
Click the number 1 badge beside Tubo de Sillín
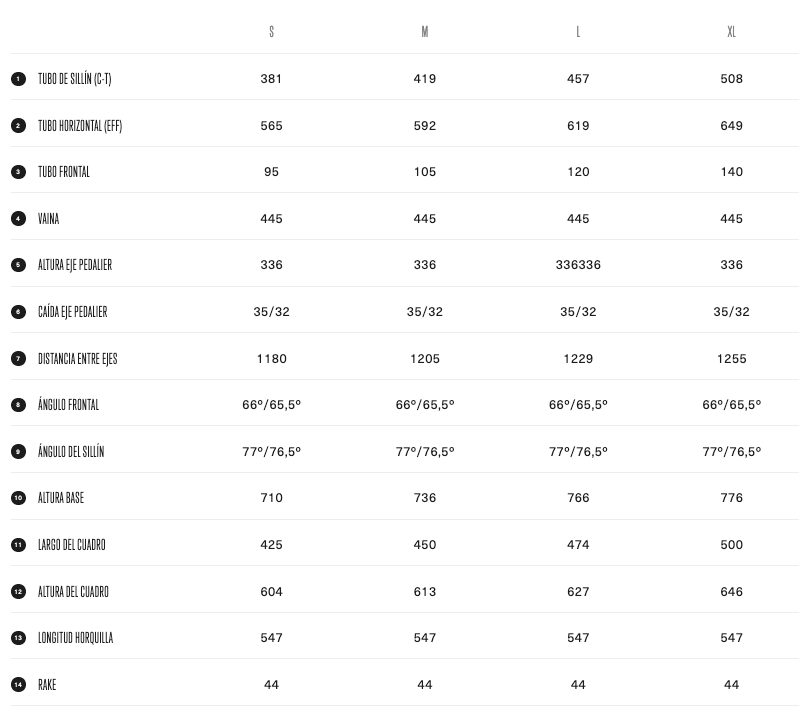18,79
